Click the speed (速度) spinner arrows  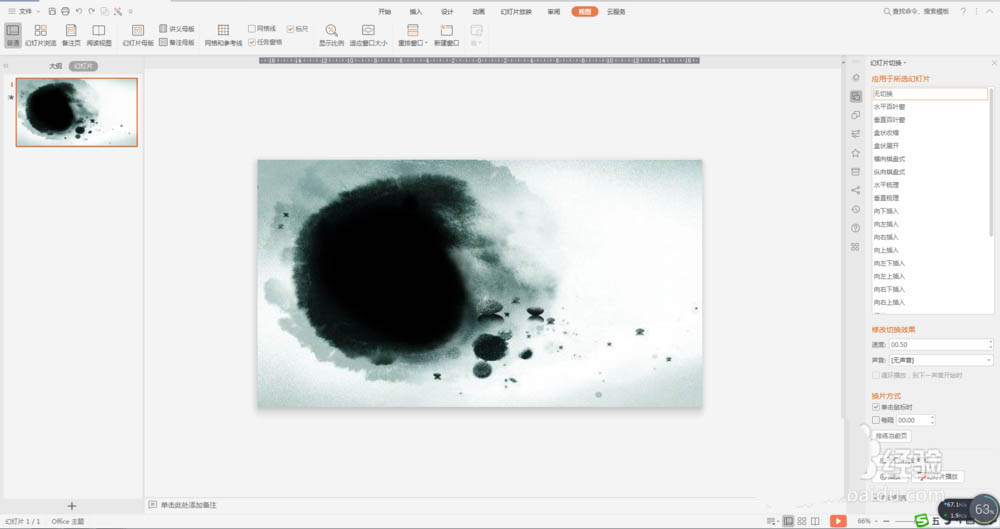(990, 345)
